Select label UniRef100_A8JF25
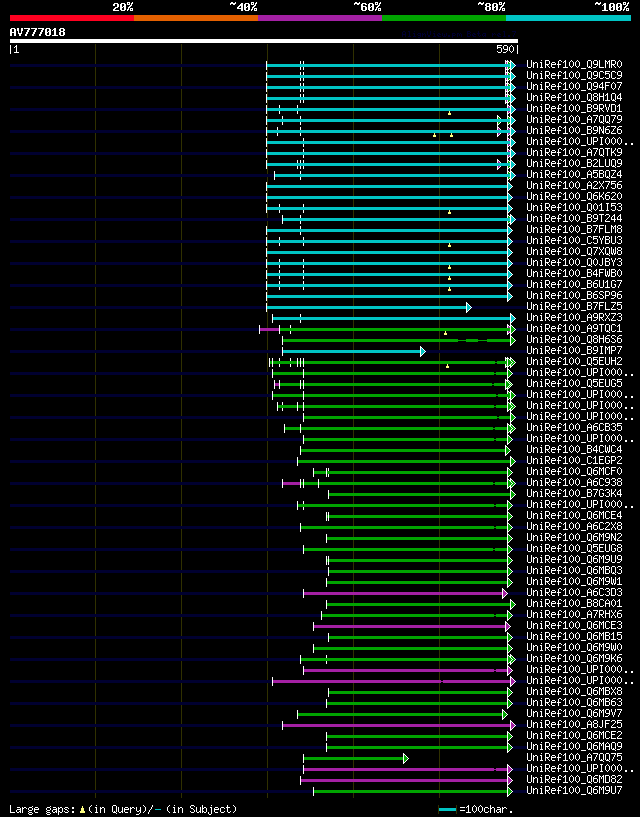 pos(574,725)
